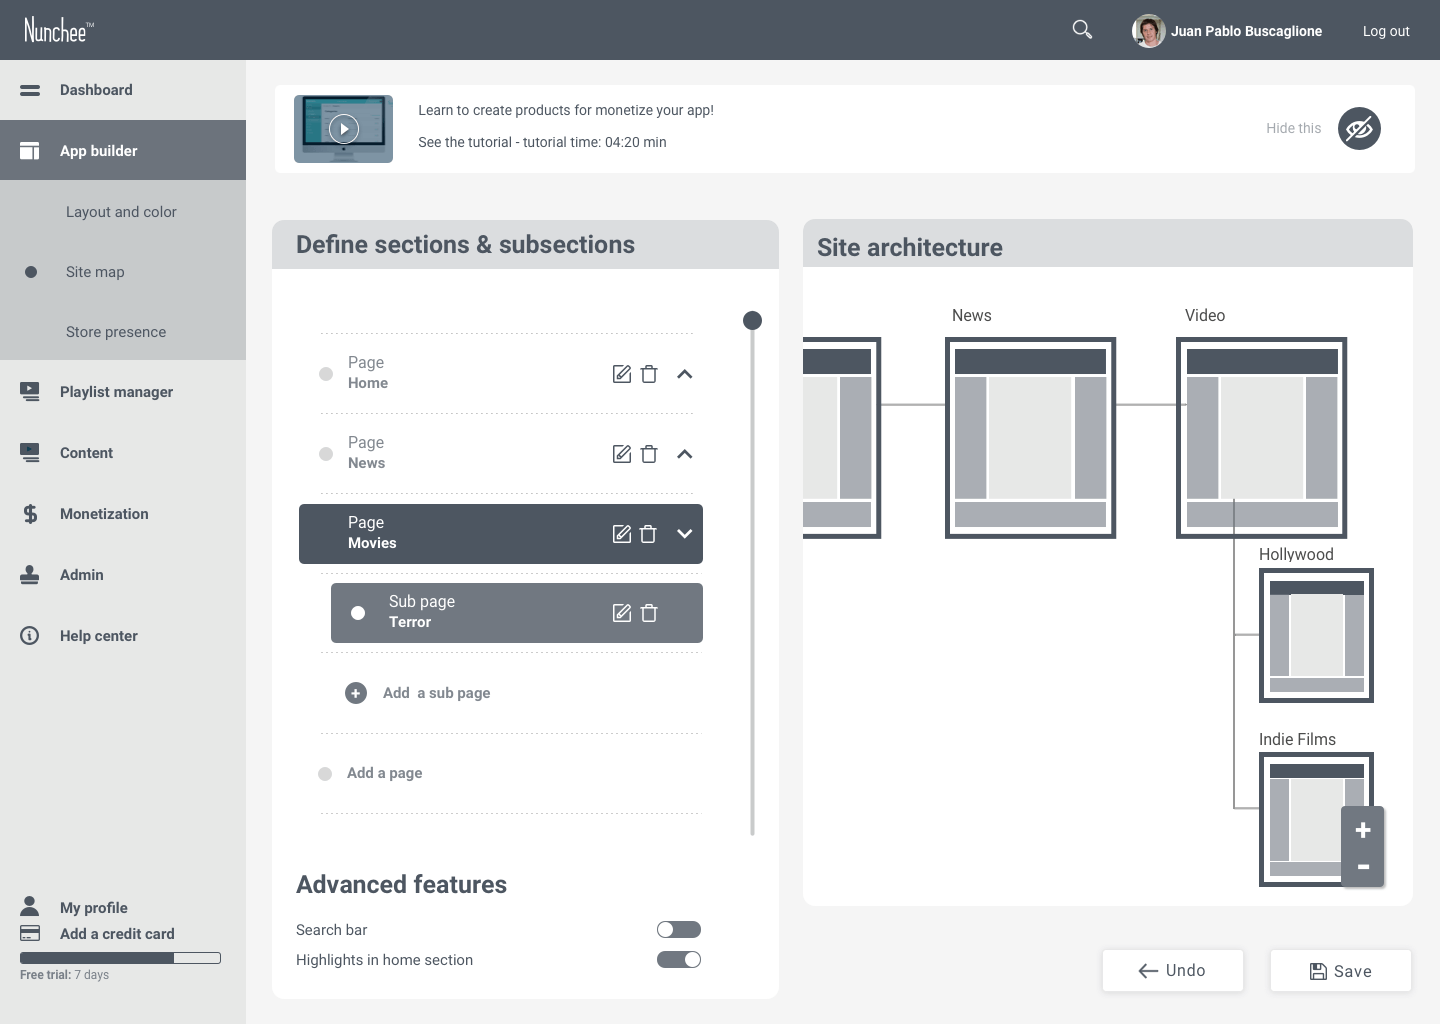Expand the Movies page chevron
This screenshot has width=1440, height=1024.
tap(685, 534)
